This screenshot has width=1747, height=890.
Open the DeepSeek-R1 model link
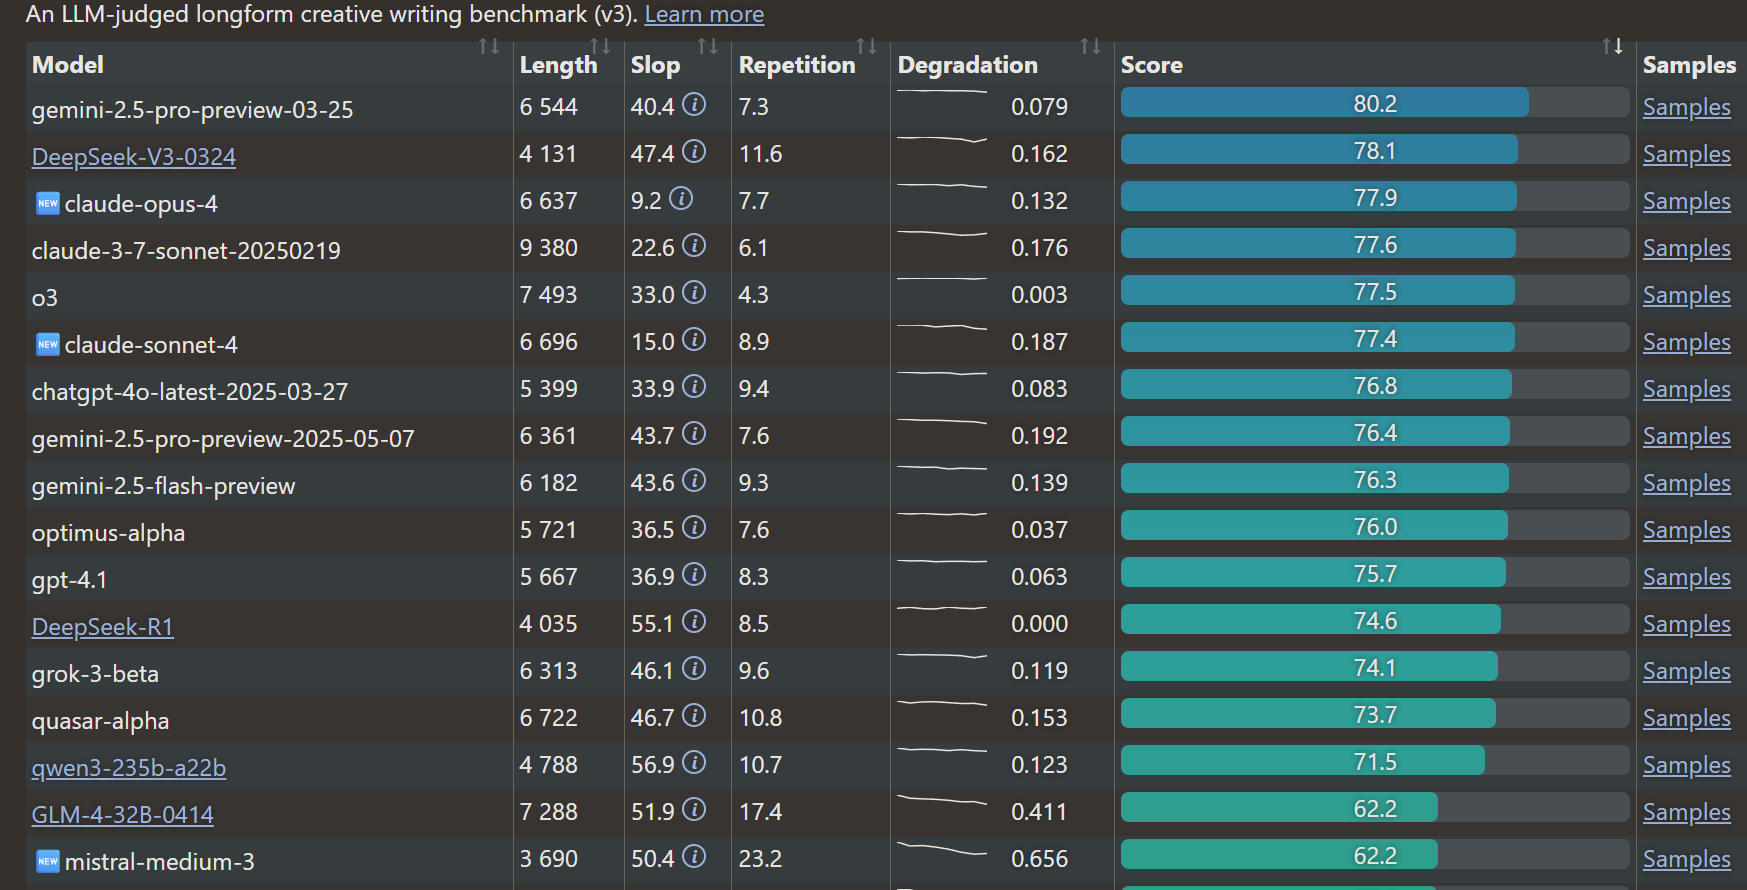coord(103,627)
